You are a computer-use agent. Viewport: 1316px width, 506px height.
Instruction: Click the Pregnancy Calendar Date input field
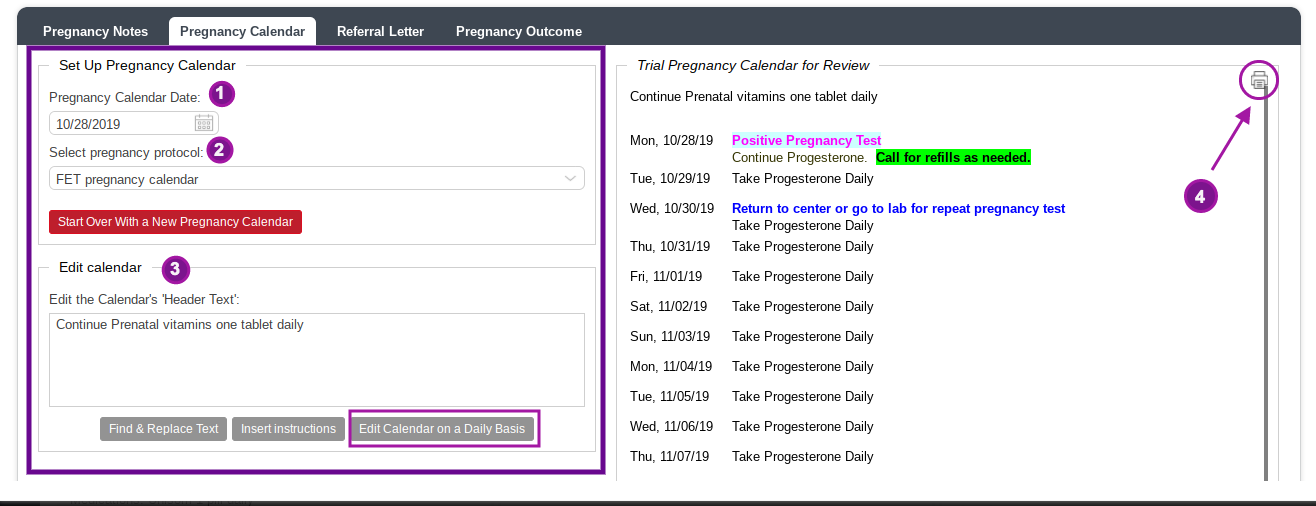click(120, 124)
